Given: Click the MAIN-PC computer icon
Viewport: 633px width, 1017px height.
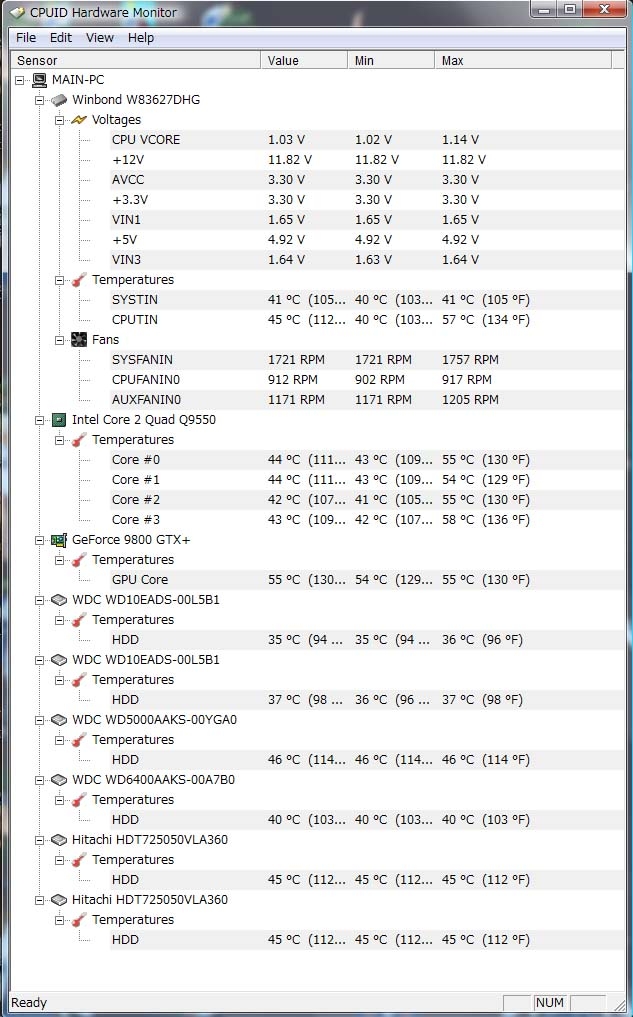Looking at the screenshot, I should [39, 80].
